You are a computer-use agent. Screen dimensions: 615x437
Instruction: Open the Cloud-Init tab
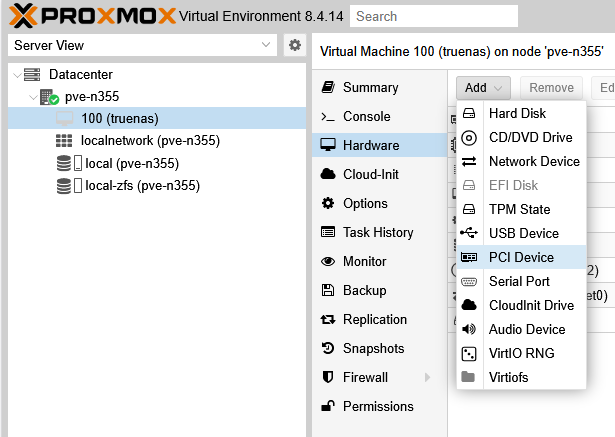380,174
